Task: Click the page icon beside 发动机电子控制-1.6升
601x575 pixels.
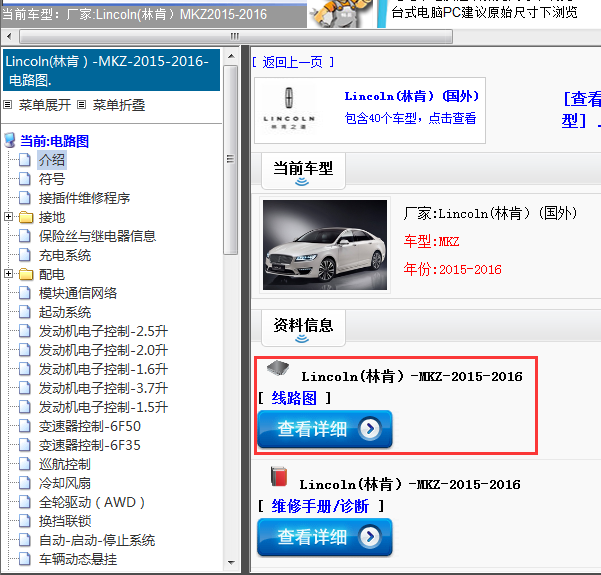Action: coord(25,369)
